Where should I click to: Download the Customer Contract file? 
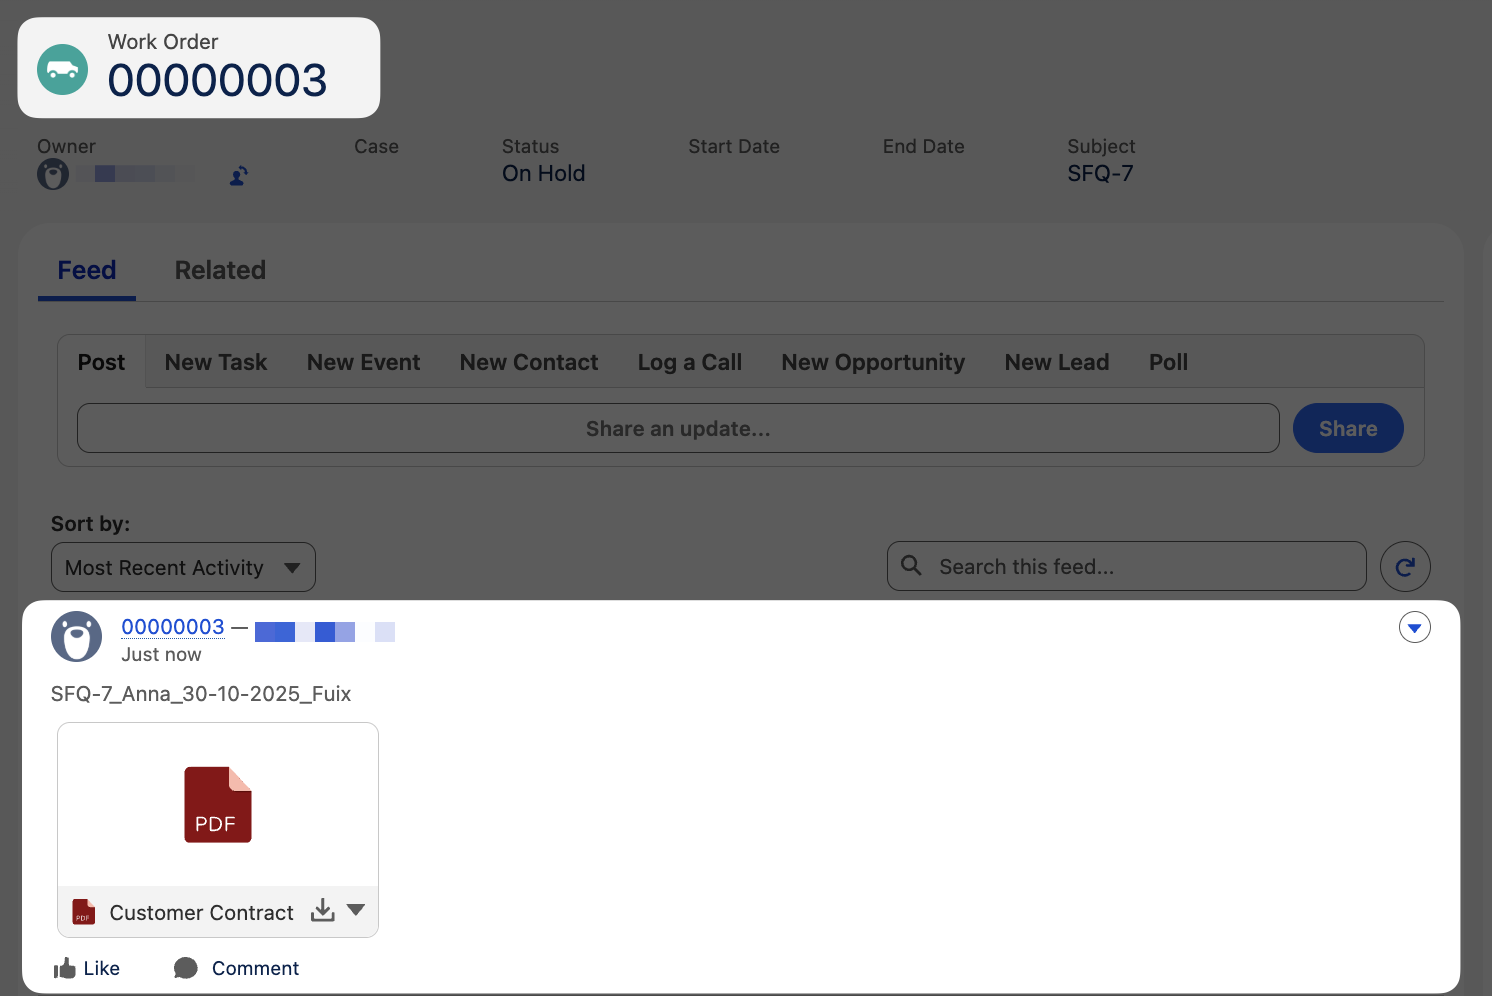322,911
